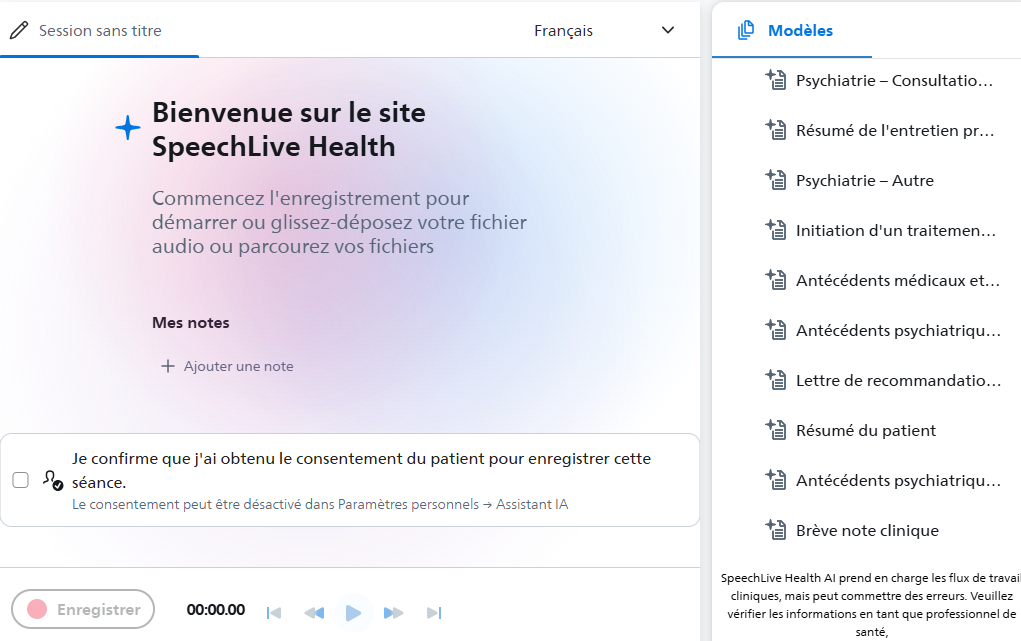
Task: Click the 'Bienvenue sur le site SpeechLive Health' heading
Action: coord(288,129)
